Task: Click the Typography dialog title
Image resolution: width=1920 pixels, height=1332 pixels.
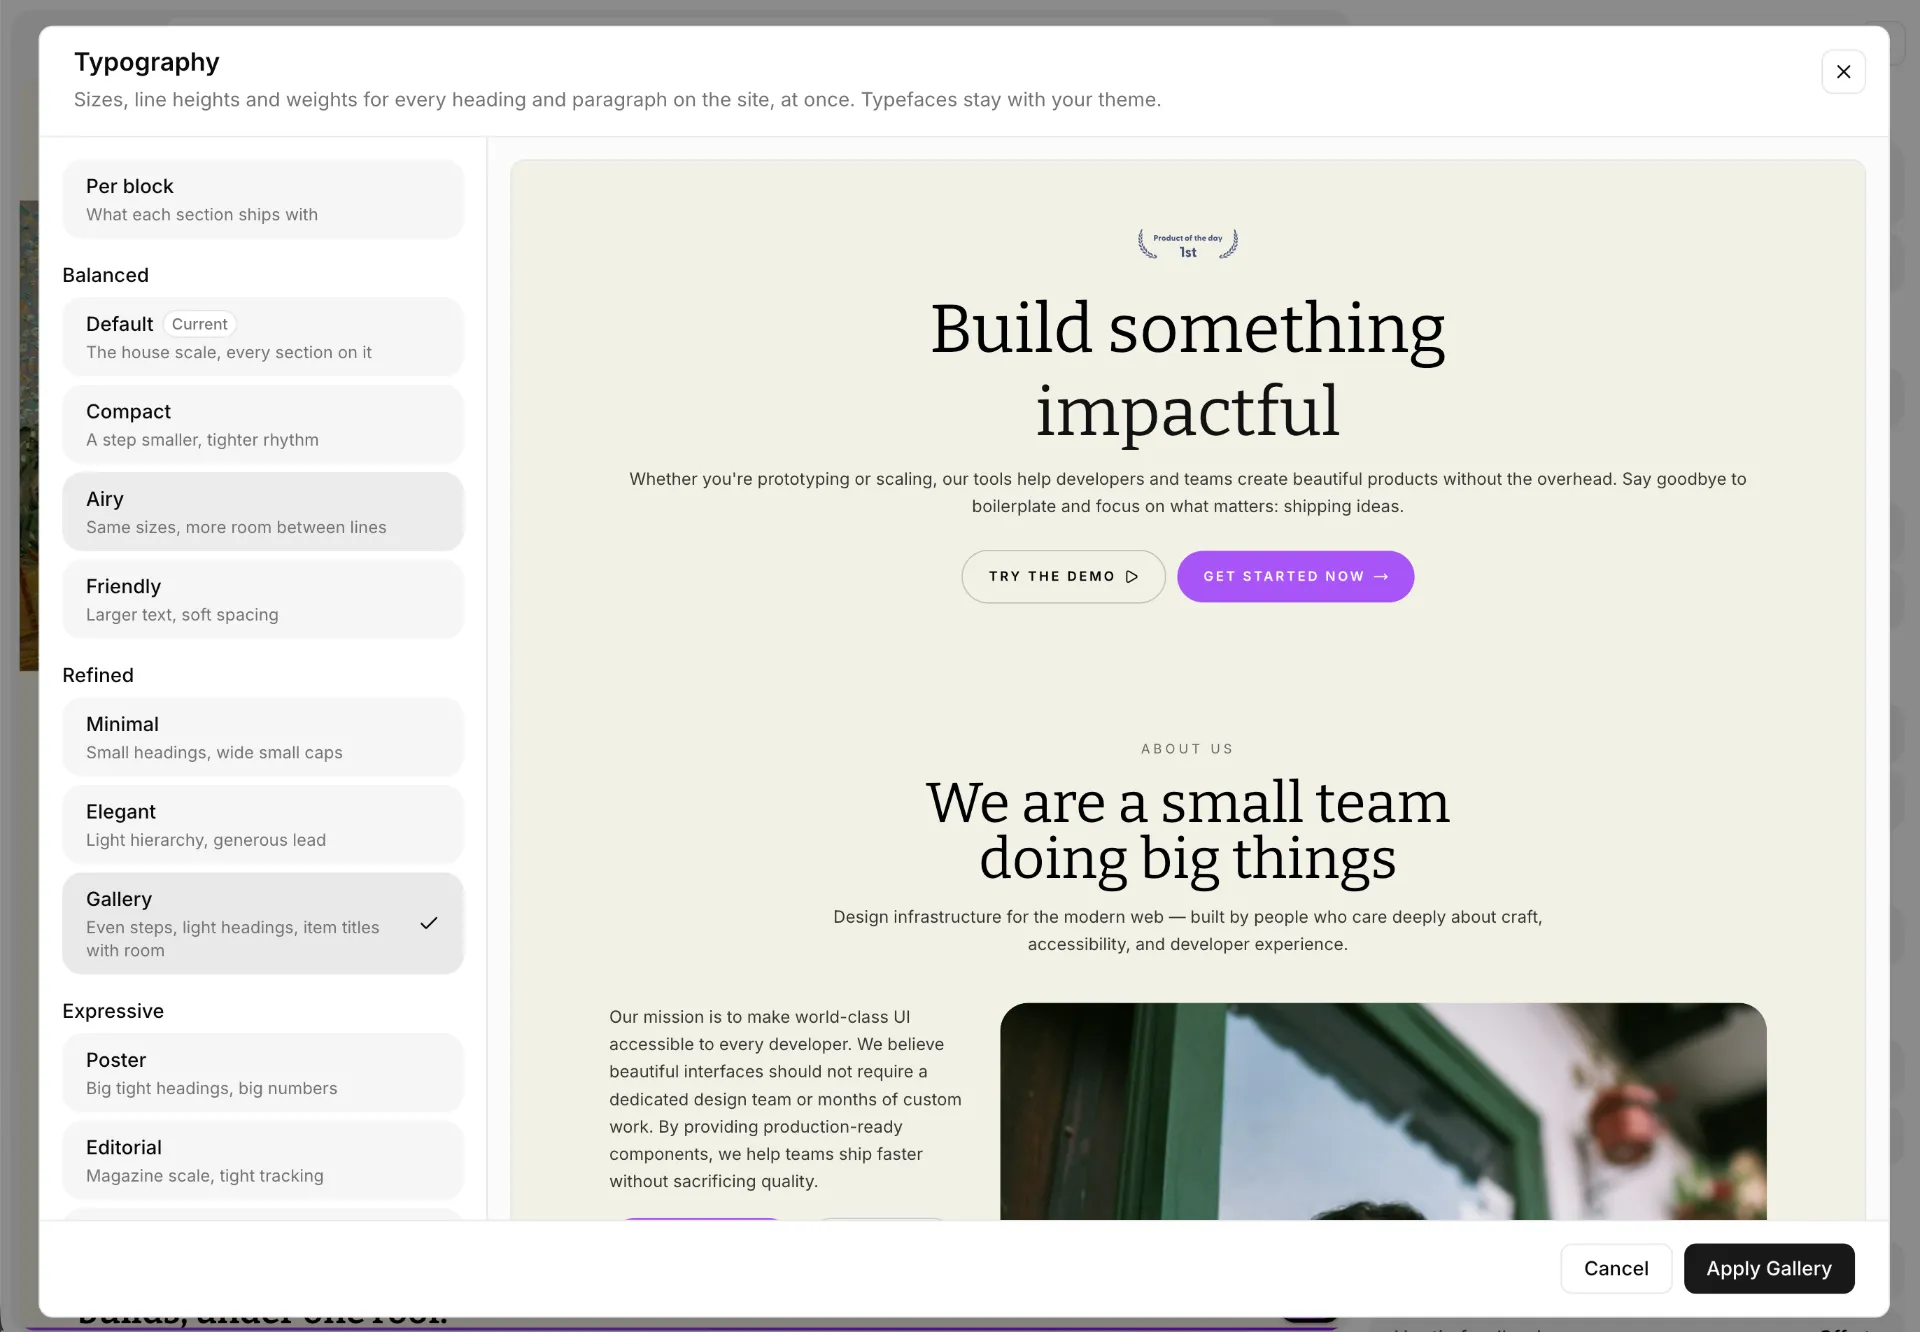Action: [147, 62]
